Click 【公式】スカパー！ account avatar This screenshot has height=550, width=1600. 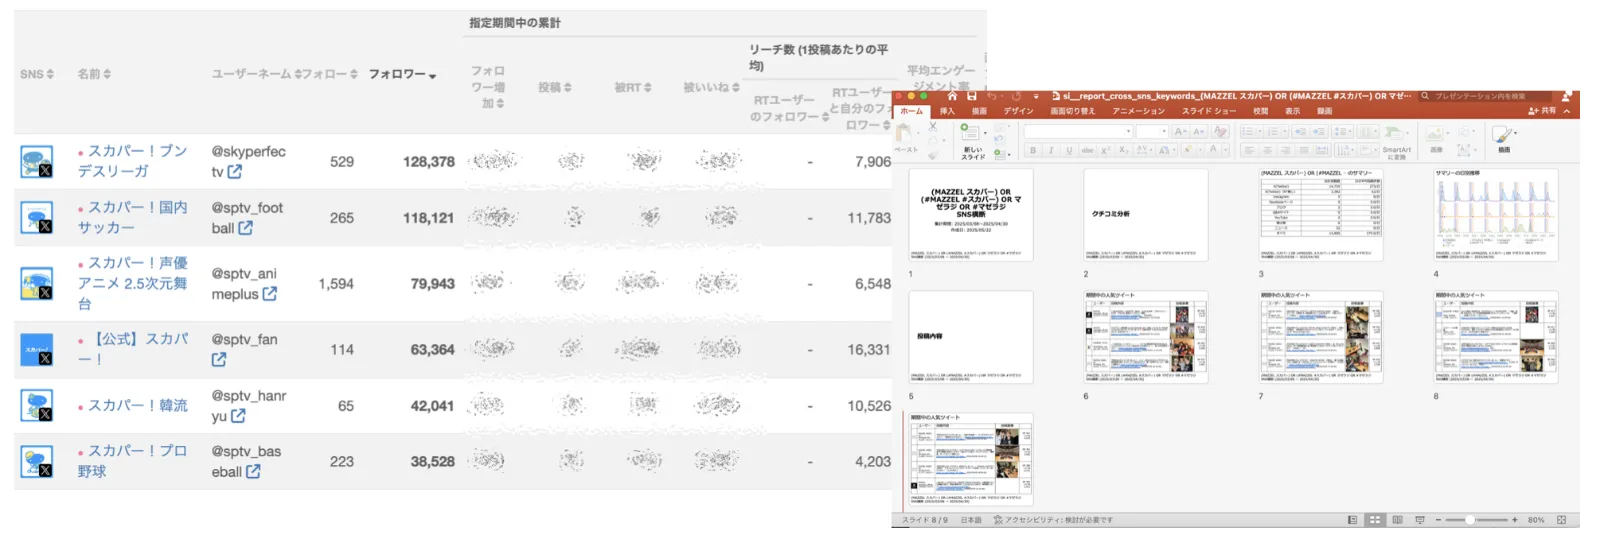click(36, 349)
